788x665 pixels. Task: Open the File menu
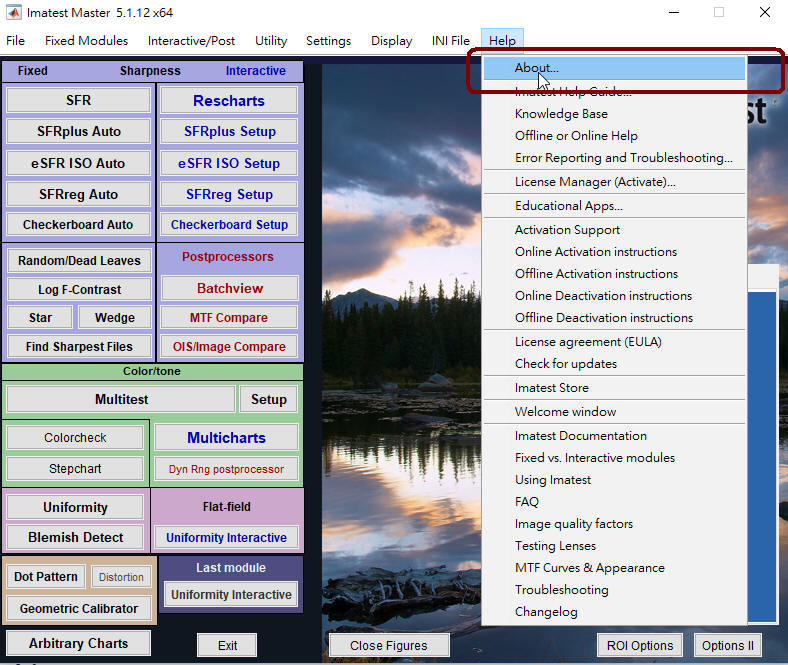(15, 41)
